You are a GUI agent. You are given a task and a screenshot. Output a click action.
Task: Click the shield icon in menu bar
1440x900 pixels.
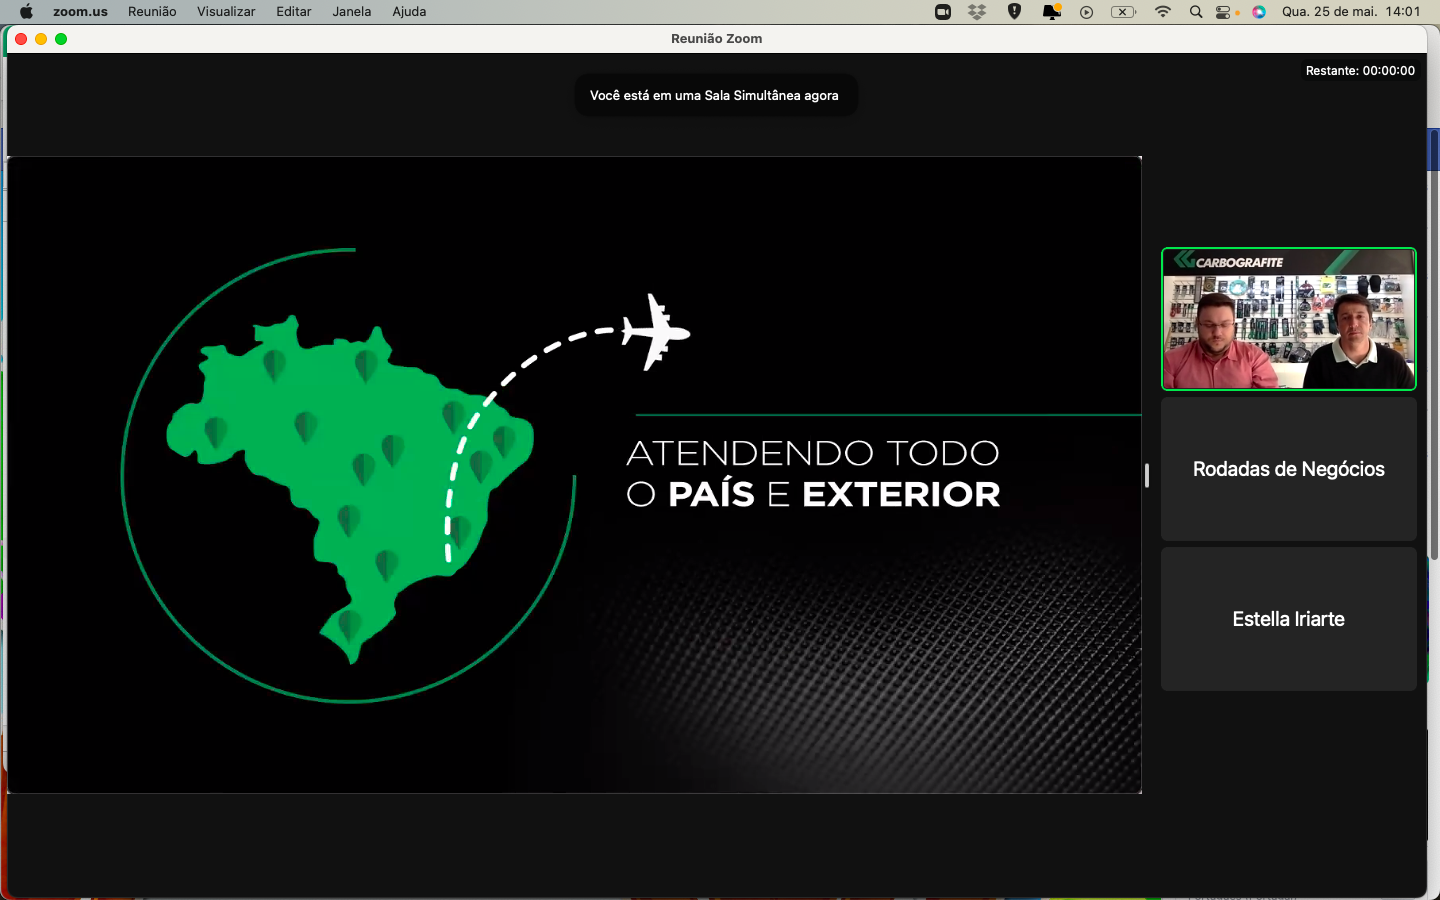click(x=1014, y=12)
